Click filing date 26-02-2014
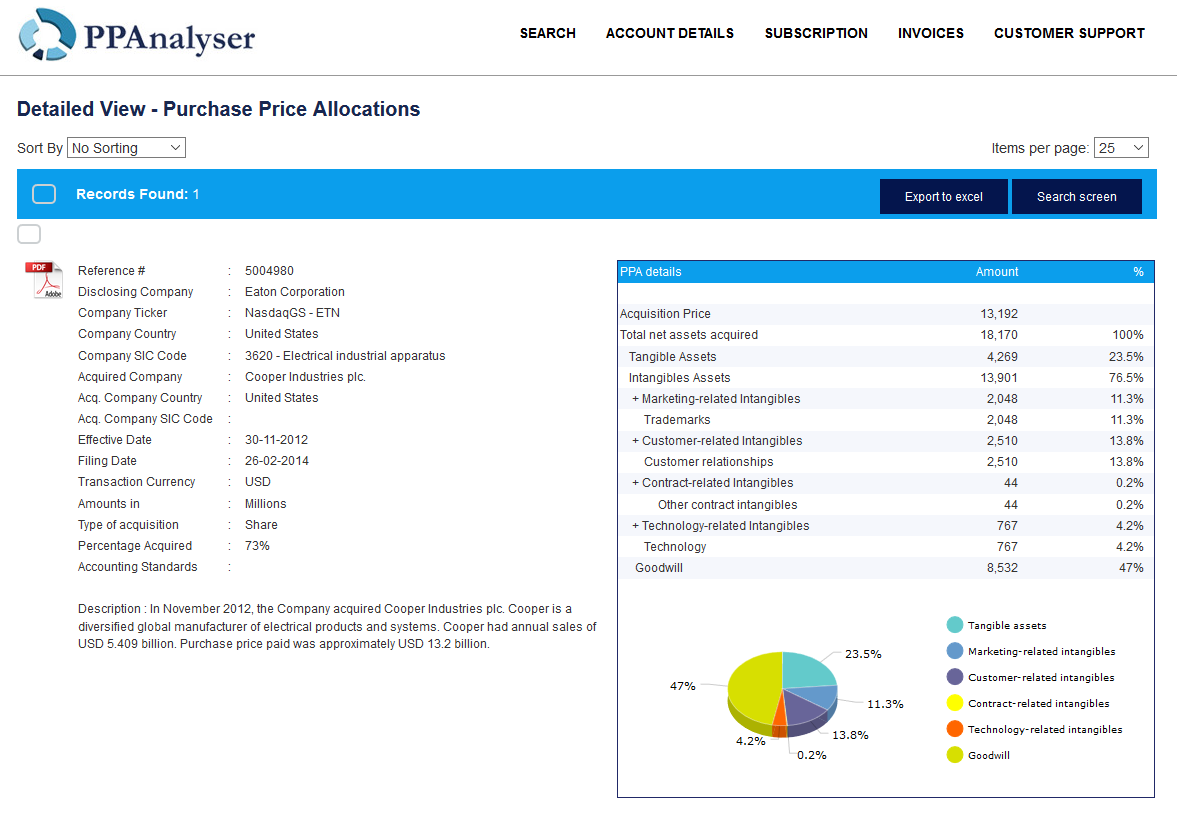 pyautogui.click(x=277, y=461)
